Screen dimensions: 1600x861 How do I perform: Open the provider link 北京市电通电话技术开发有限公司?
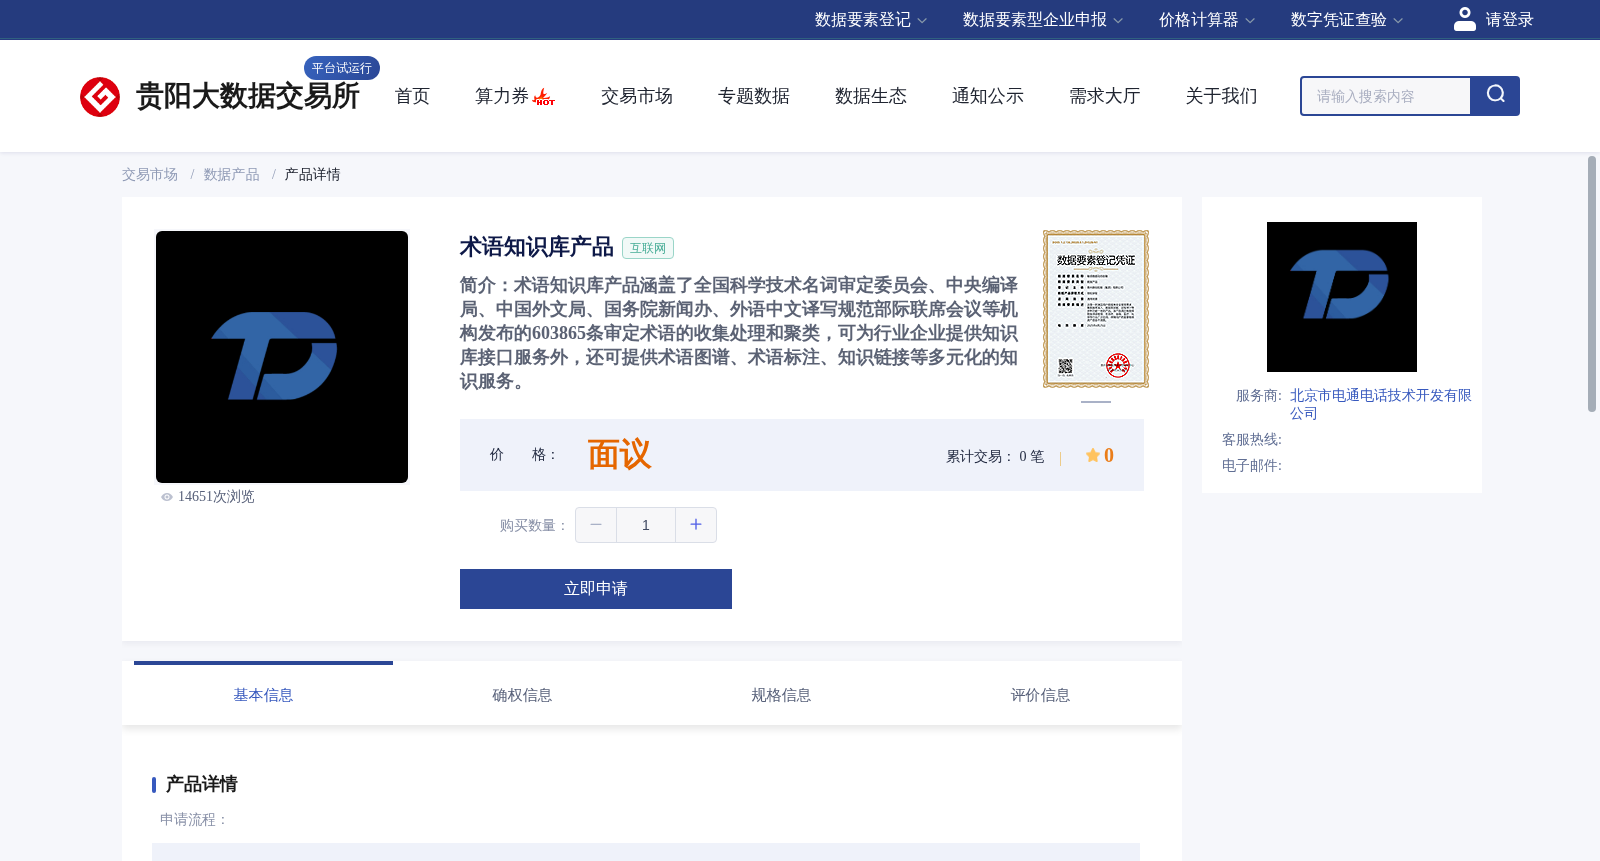[1380, 404]
